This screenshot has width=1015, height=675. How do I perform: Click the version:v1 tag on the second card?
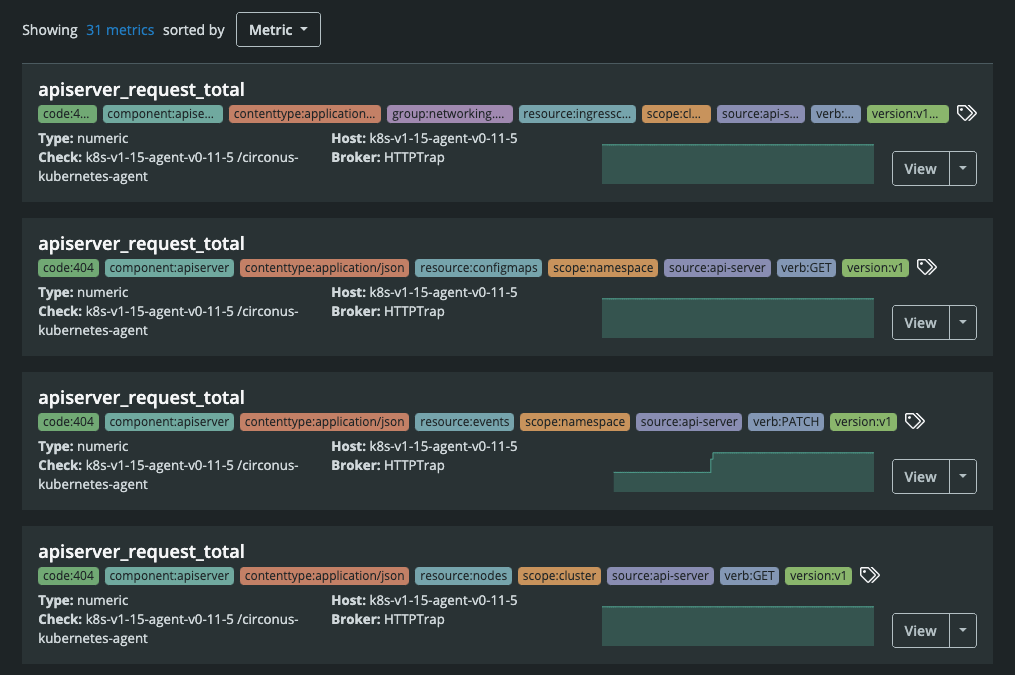(874, 267)
